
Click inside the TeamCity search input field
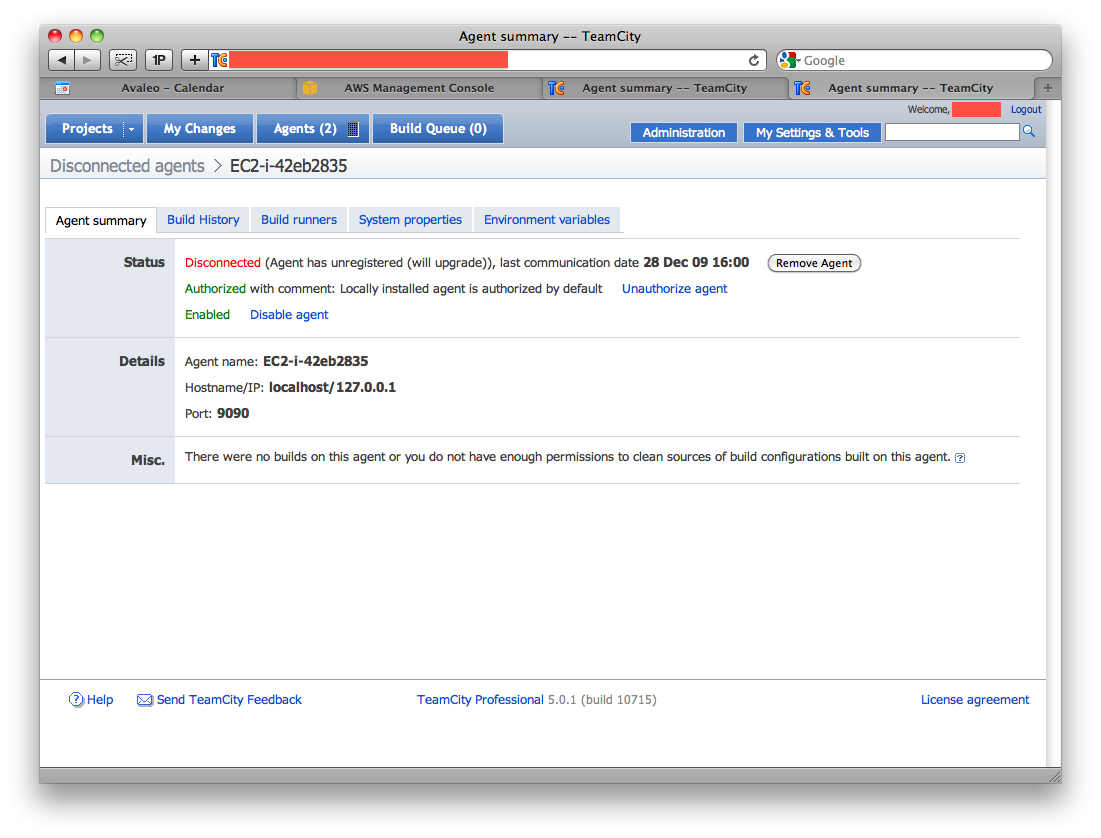(x=951, y=131)
